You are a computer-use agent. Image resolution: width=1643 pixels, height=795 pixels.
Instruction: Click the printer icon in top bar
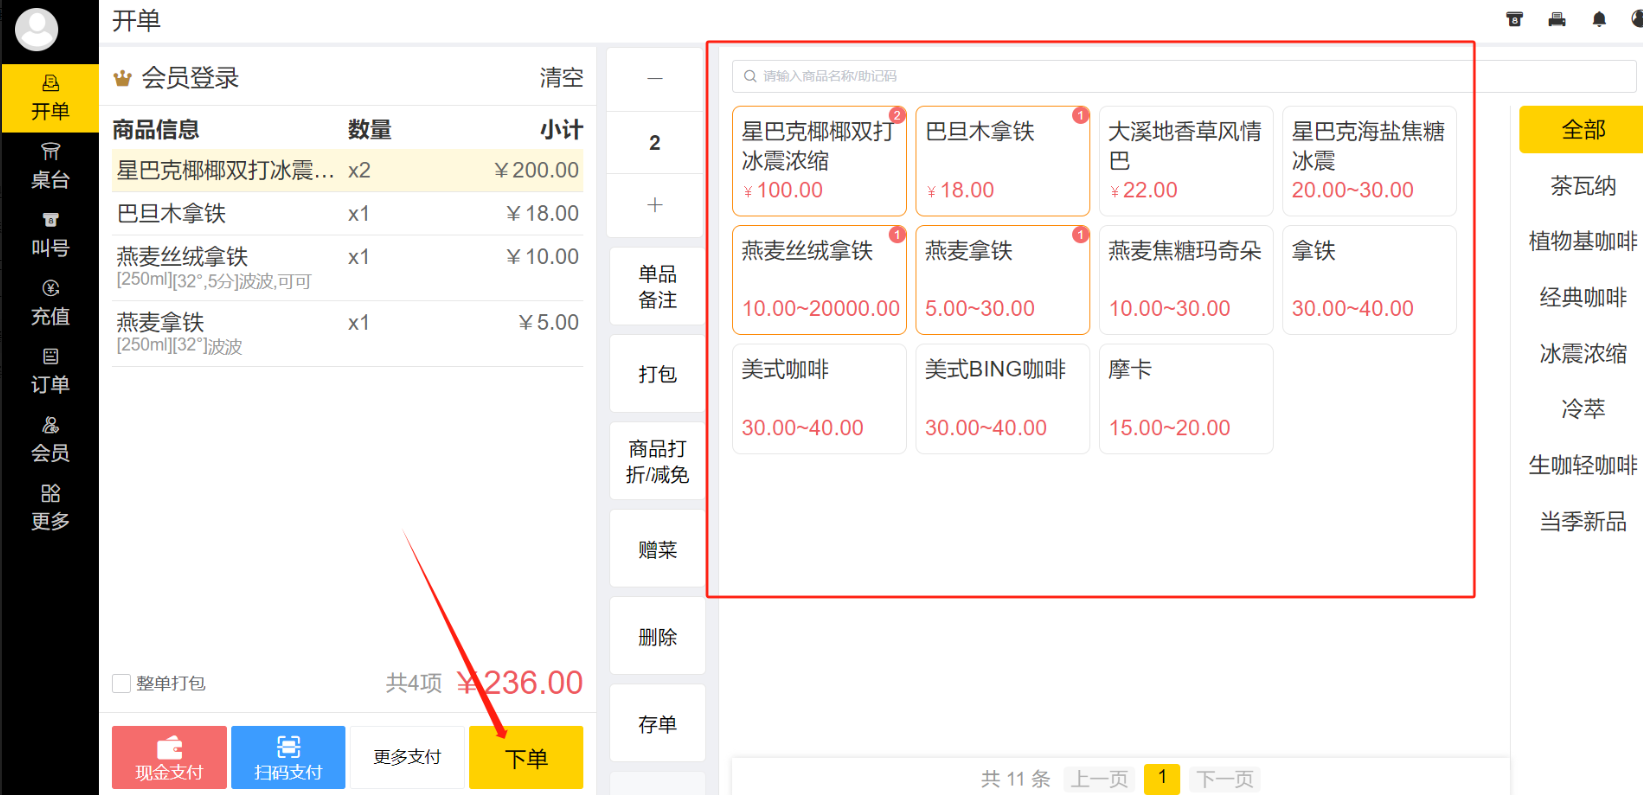[x=1557, y=19]
